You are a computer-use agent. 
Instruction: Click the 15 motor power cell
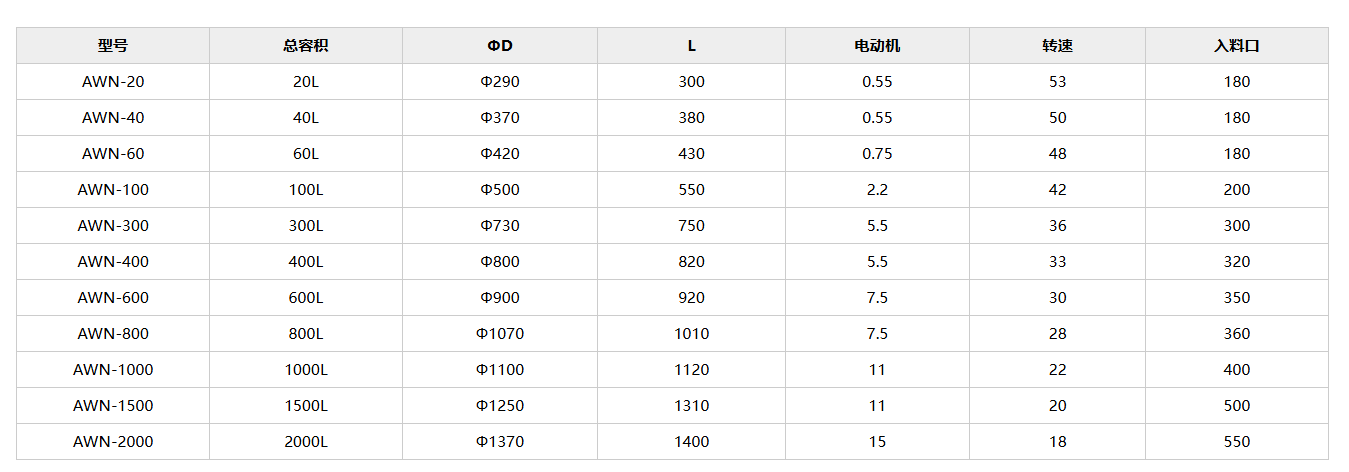coord(877,442)
